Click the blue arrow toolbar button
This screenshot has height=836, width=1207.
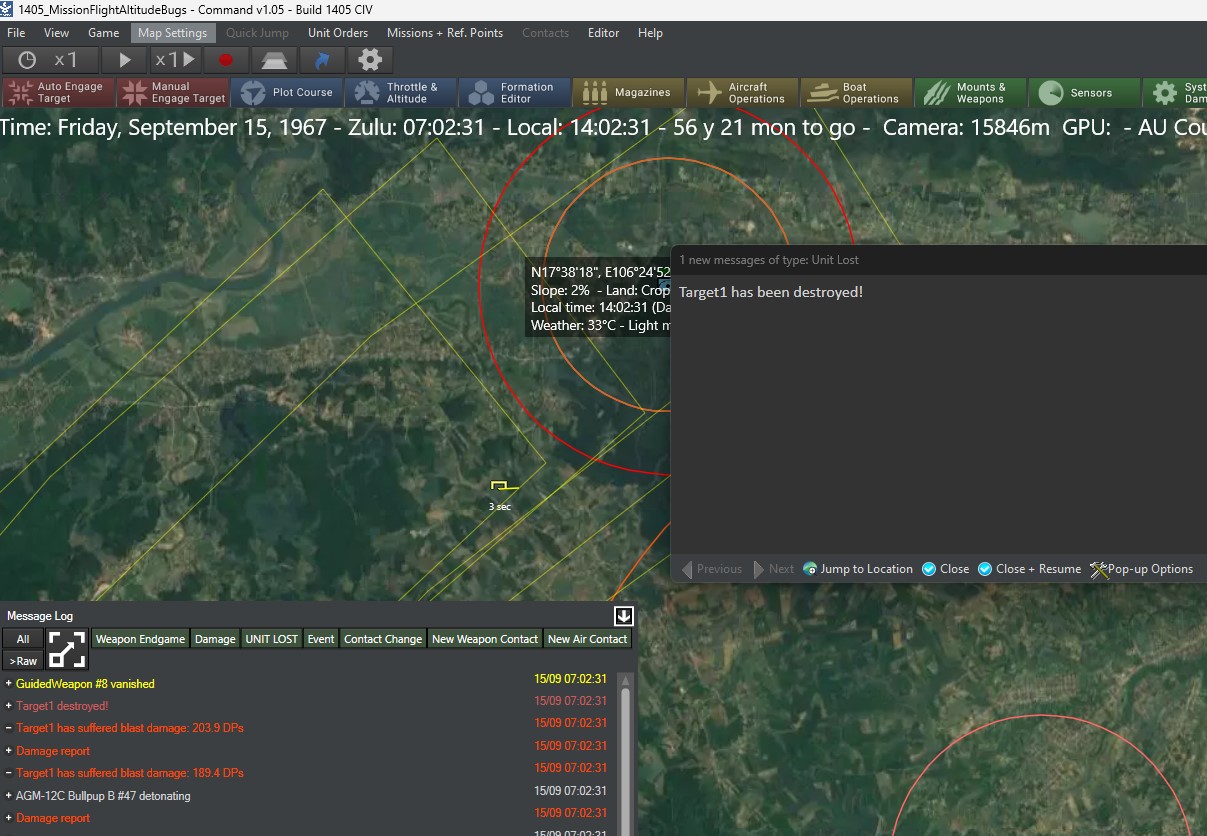click(x=322, y=60)
